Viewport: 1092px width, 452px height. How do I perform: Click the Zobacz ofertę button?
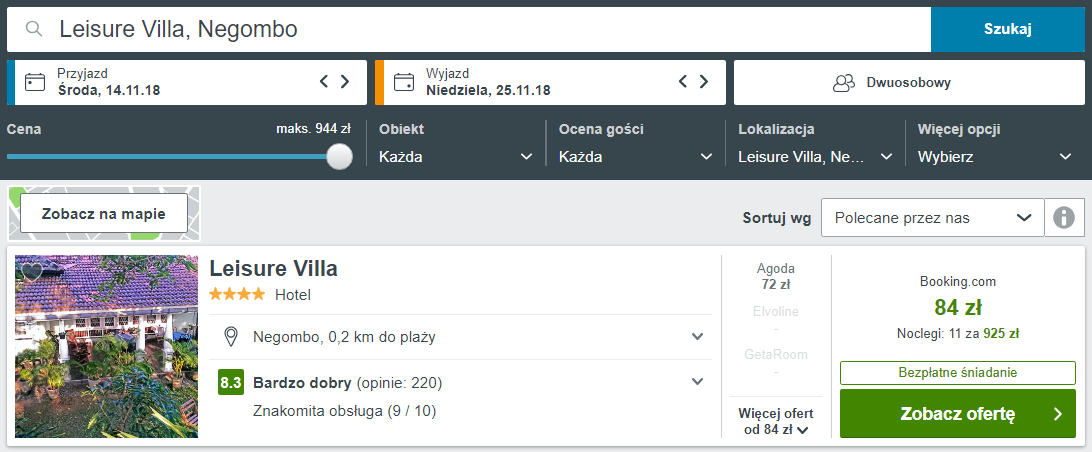coord(958,414)
